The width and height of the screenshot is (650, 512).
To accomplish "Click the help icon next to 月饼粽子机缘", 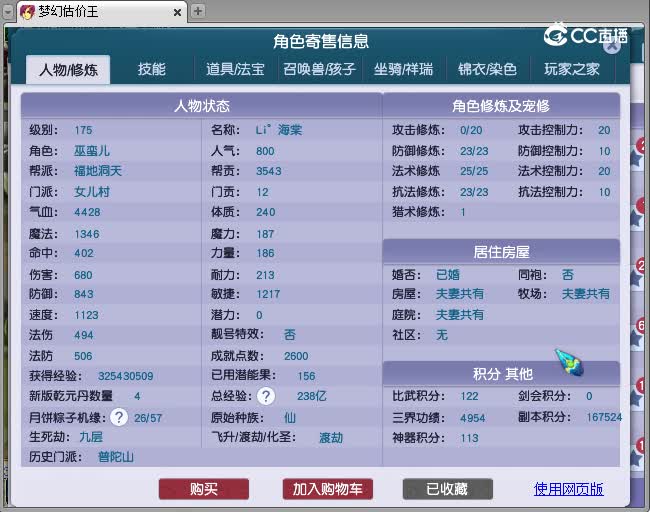I will point(119,417).
